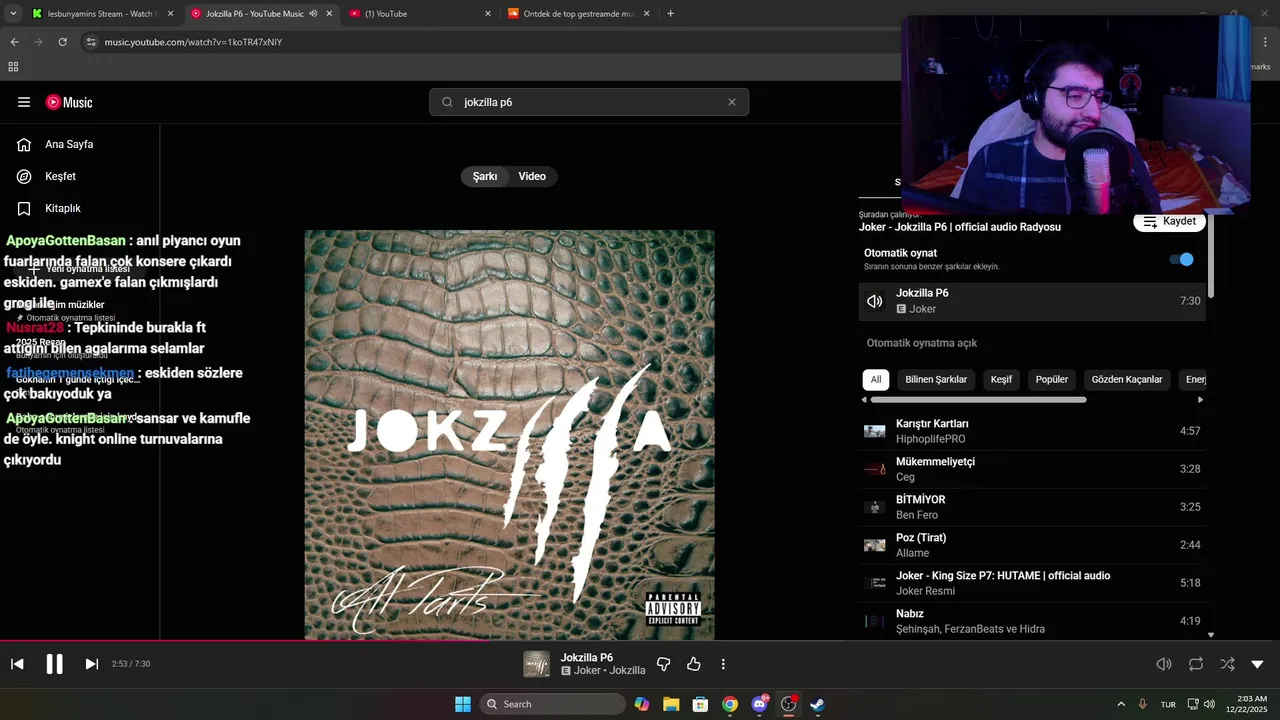
Task: Switch player to Şarkı mode
Action: coord(485,176)
